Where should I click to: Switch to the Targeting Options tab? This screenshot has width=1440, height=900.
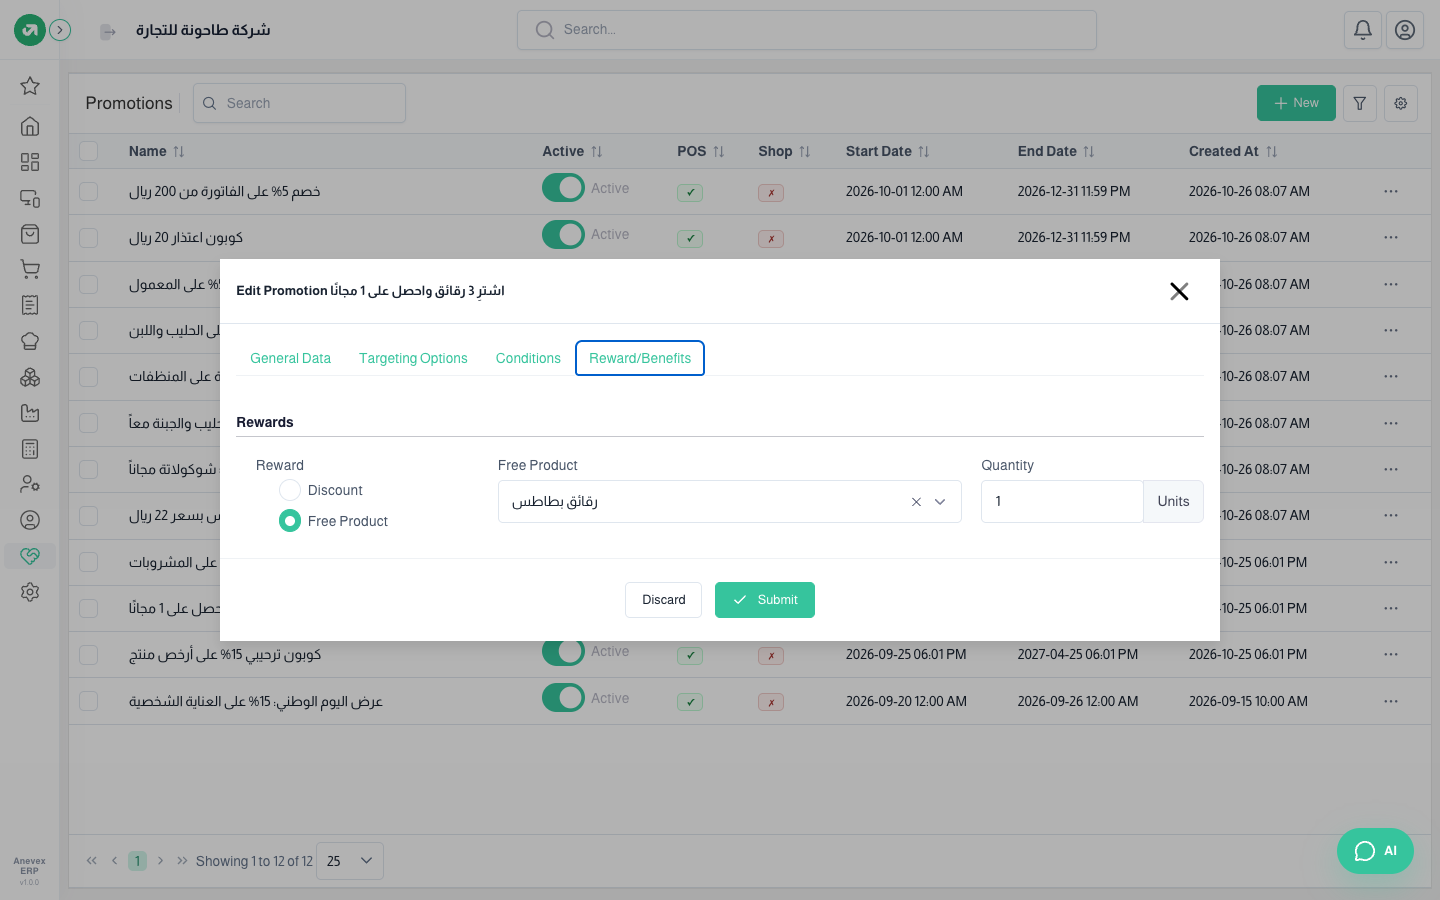pos(413,358)
